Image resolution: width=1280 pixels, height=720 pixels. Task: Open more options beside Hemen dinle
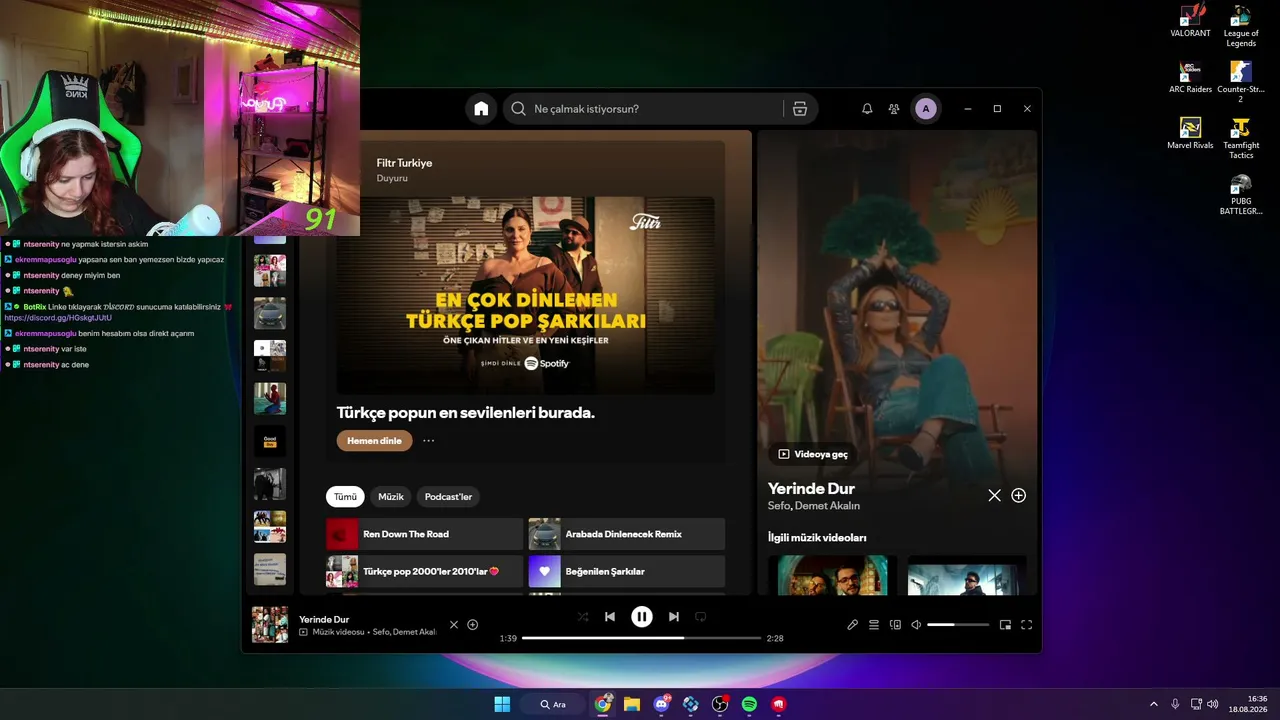429,441
